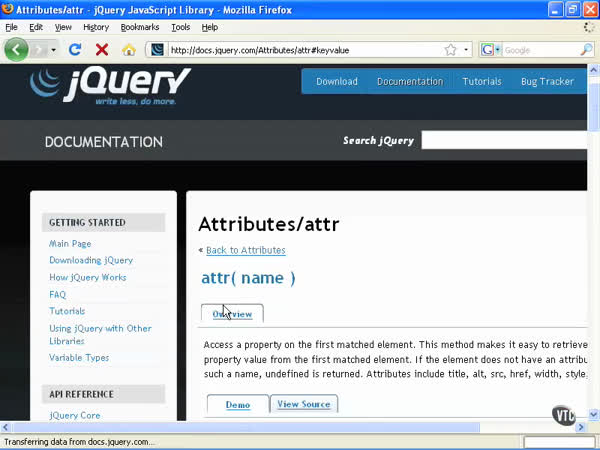Viewport: 600px width, 450px height.
Task: Click the browser Back arrow button
Action: (16, 49)
